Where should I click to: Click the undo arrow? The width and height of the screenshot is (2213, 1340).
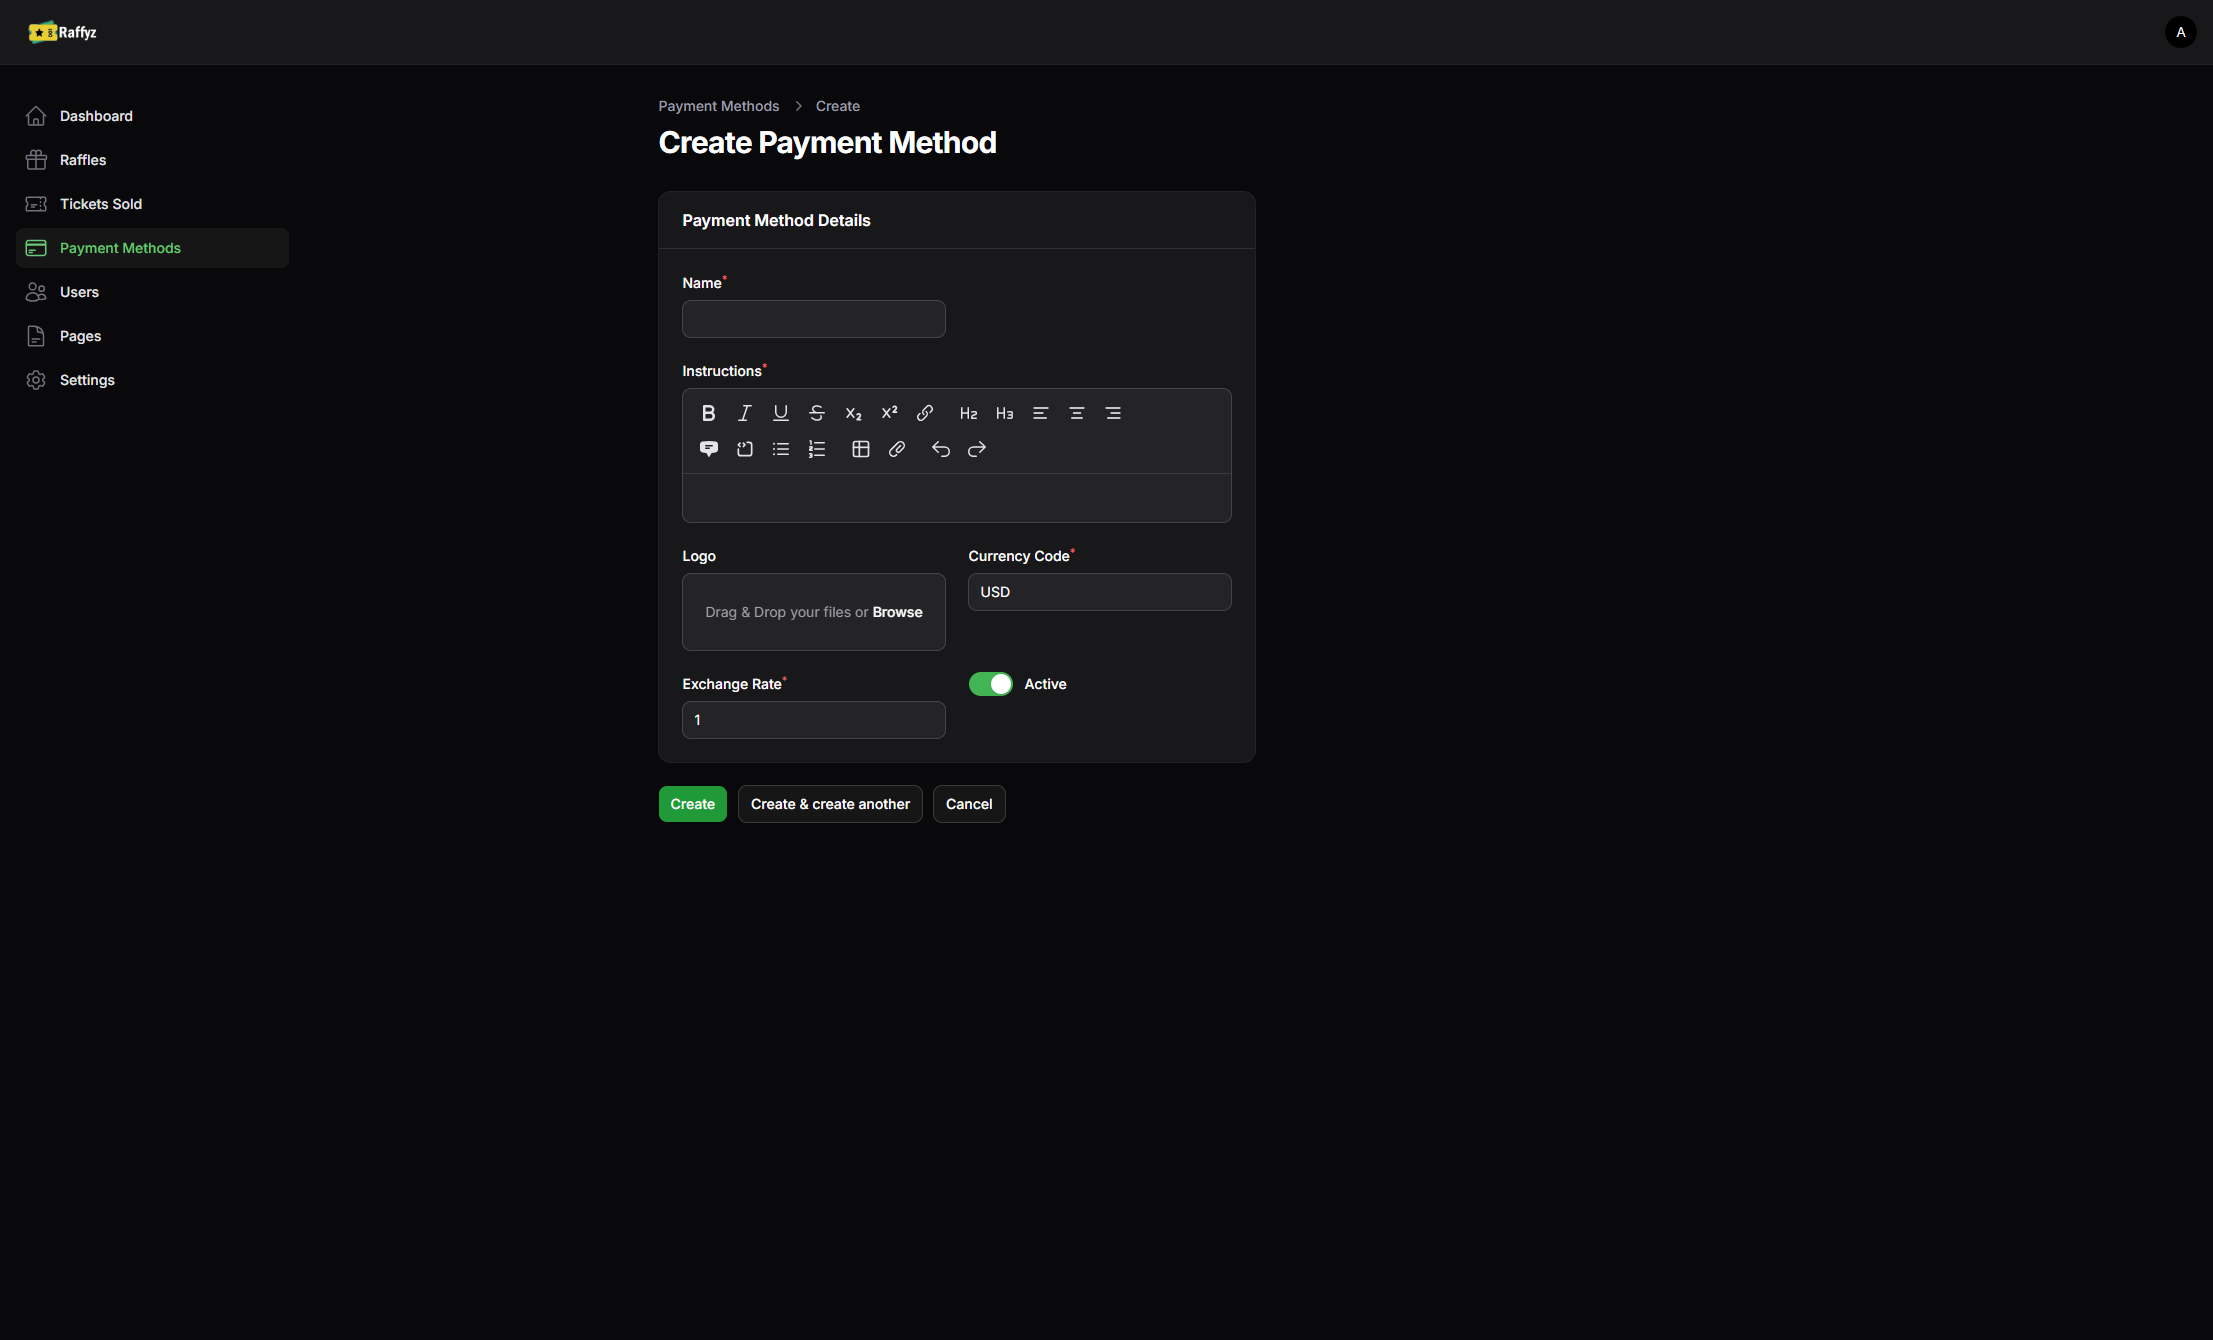940,449
